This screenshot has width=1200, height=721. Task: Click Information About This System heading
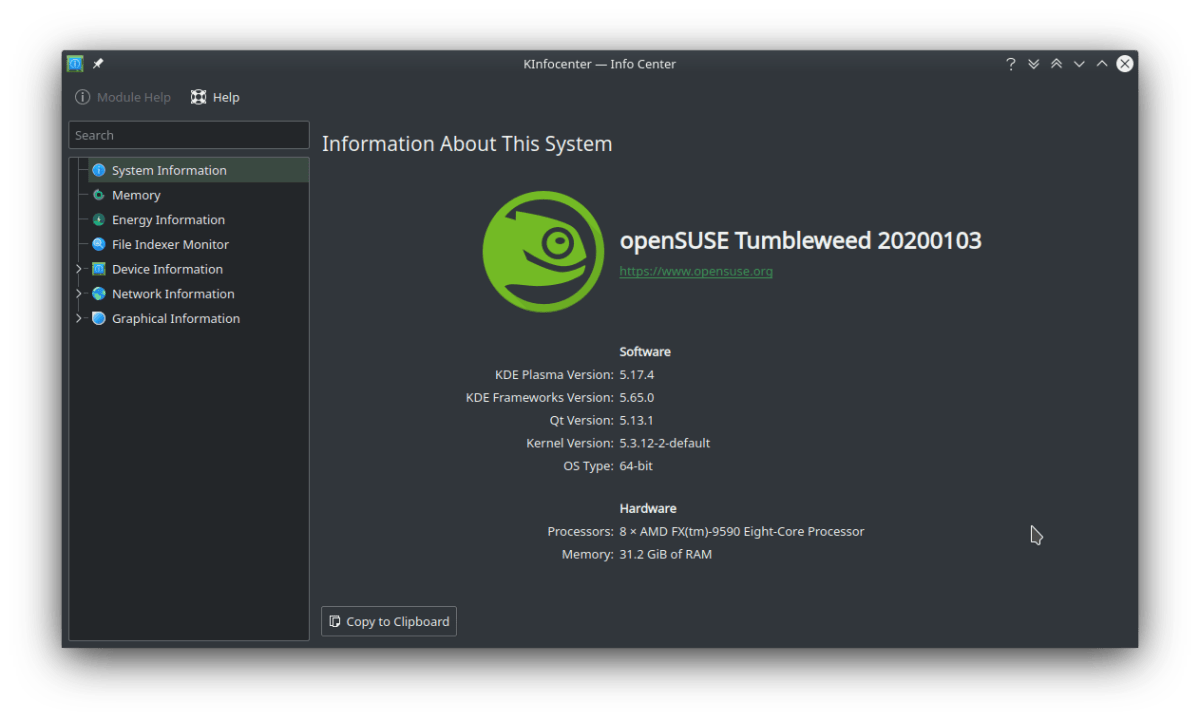[x=467, y=144]
